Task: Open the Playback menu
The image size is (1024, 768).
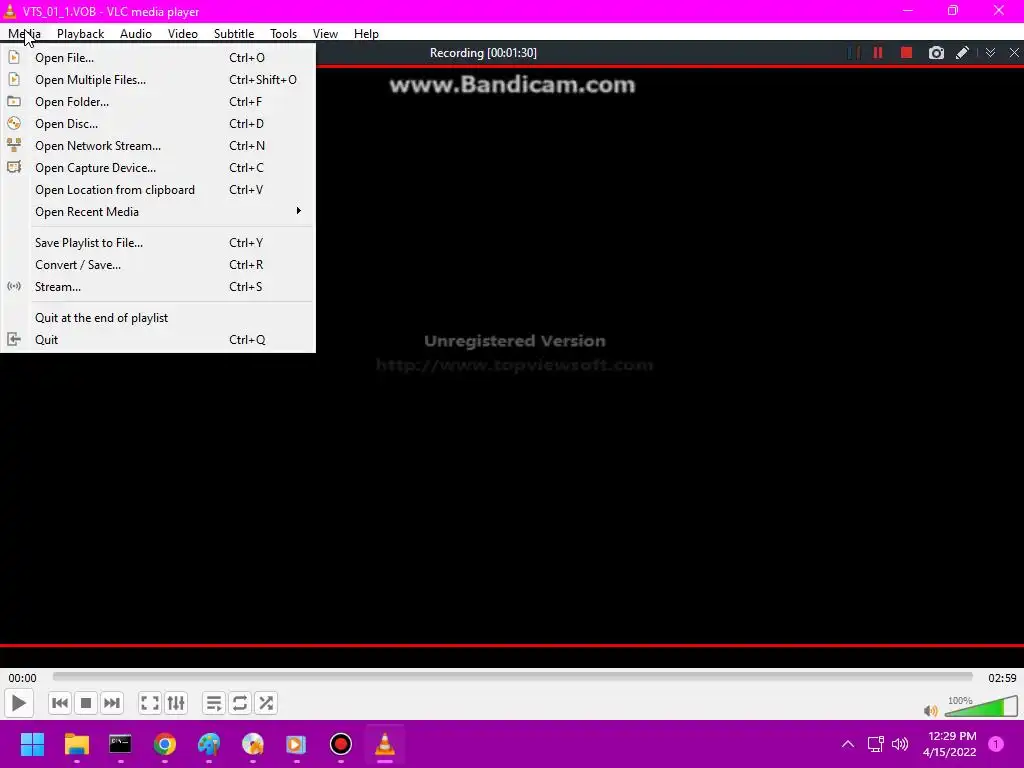Action: (80, 34)
